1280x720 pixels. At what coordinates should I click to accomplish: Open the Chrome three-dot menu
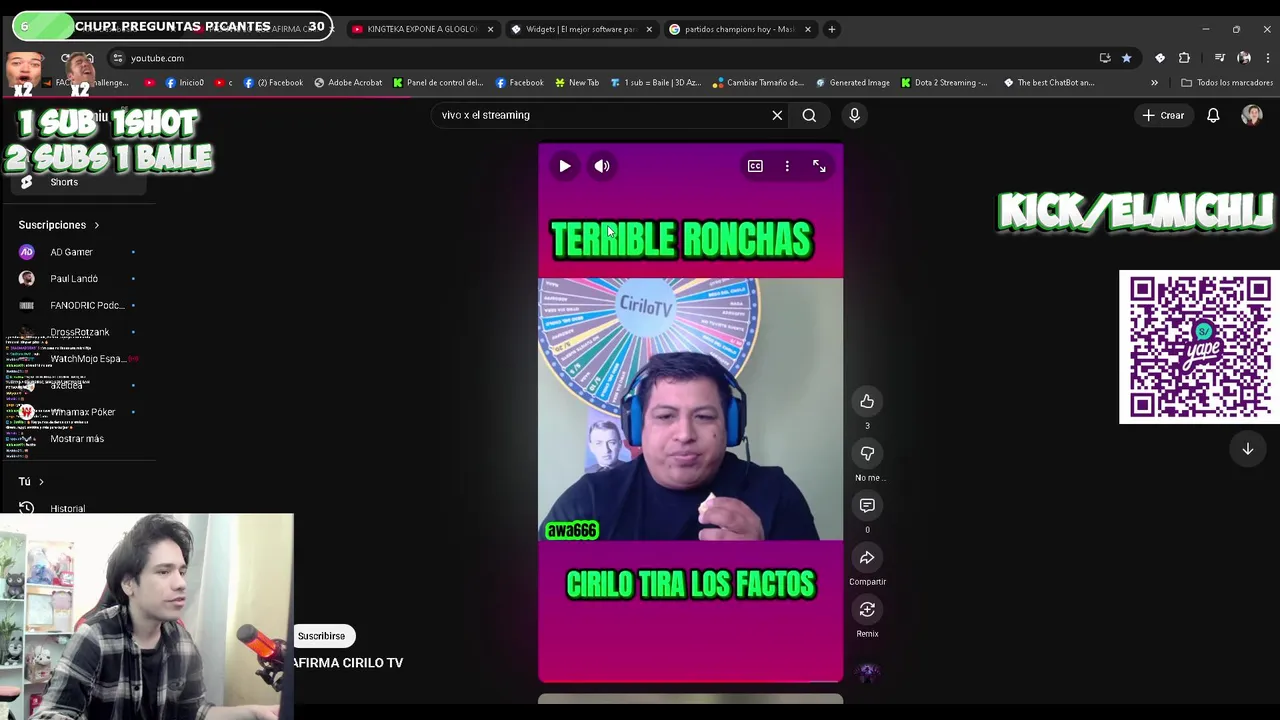pos(1267,58)
